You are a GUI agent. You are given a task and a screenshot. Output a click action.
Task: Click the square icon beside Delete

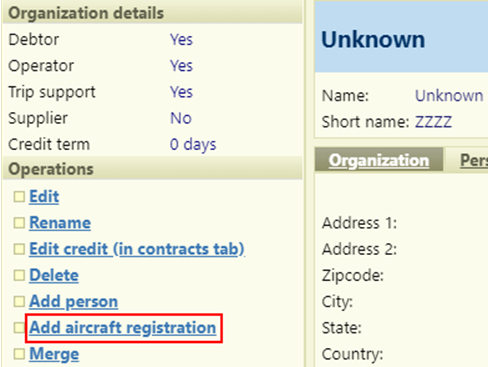(x=19, y=275)
